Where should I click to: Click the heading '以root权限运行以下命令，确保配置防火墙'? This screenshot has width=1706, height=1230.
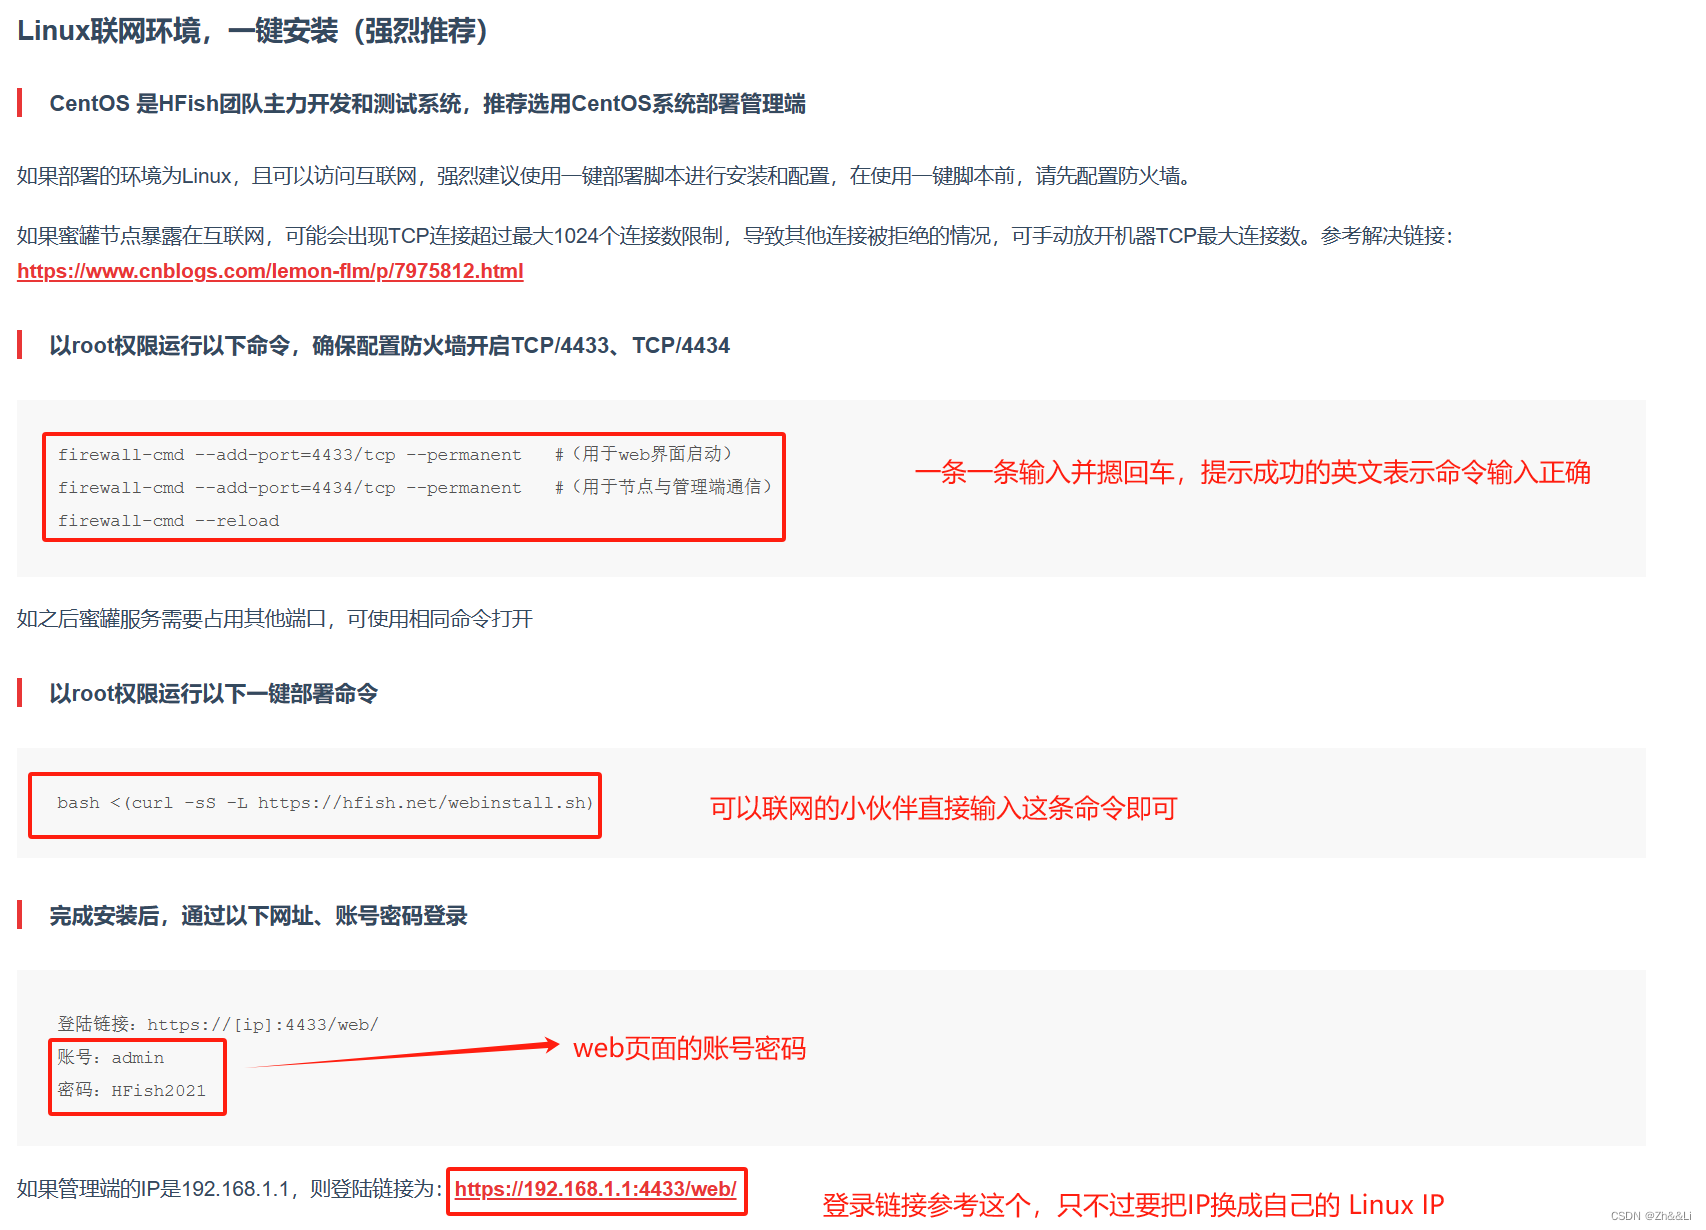pyautogui.click(x=389, y=346)
